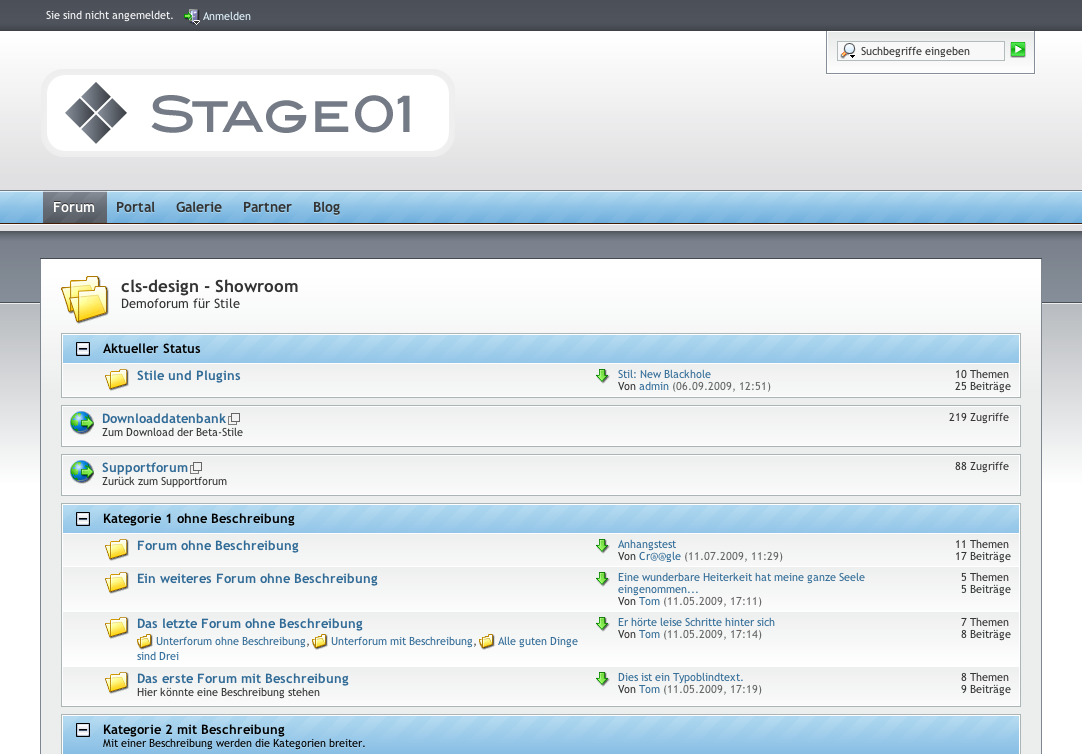Collapse Kategorie 1 ohne Beschreibung section
Image resolution: width=1082 pixels, height=754 pixels.
84,519
